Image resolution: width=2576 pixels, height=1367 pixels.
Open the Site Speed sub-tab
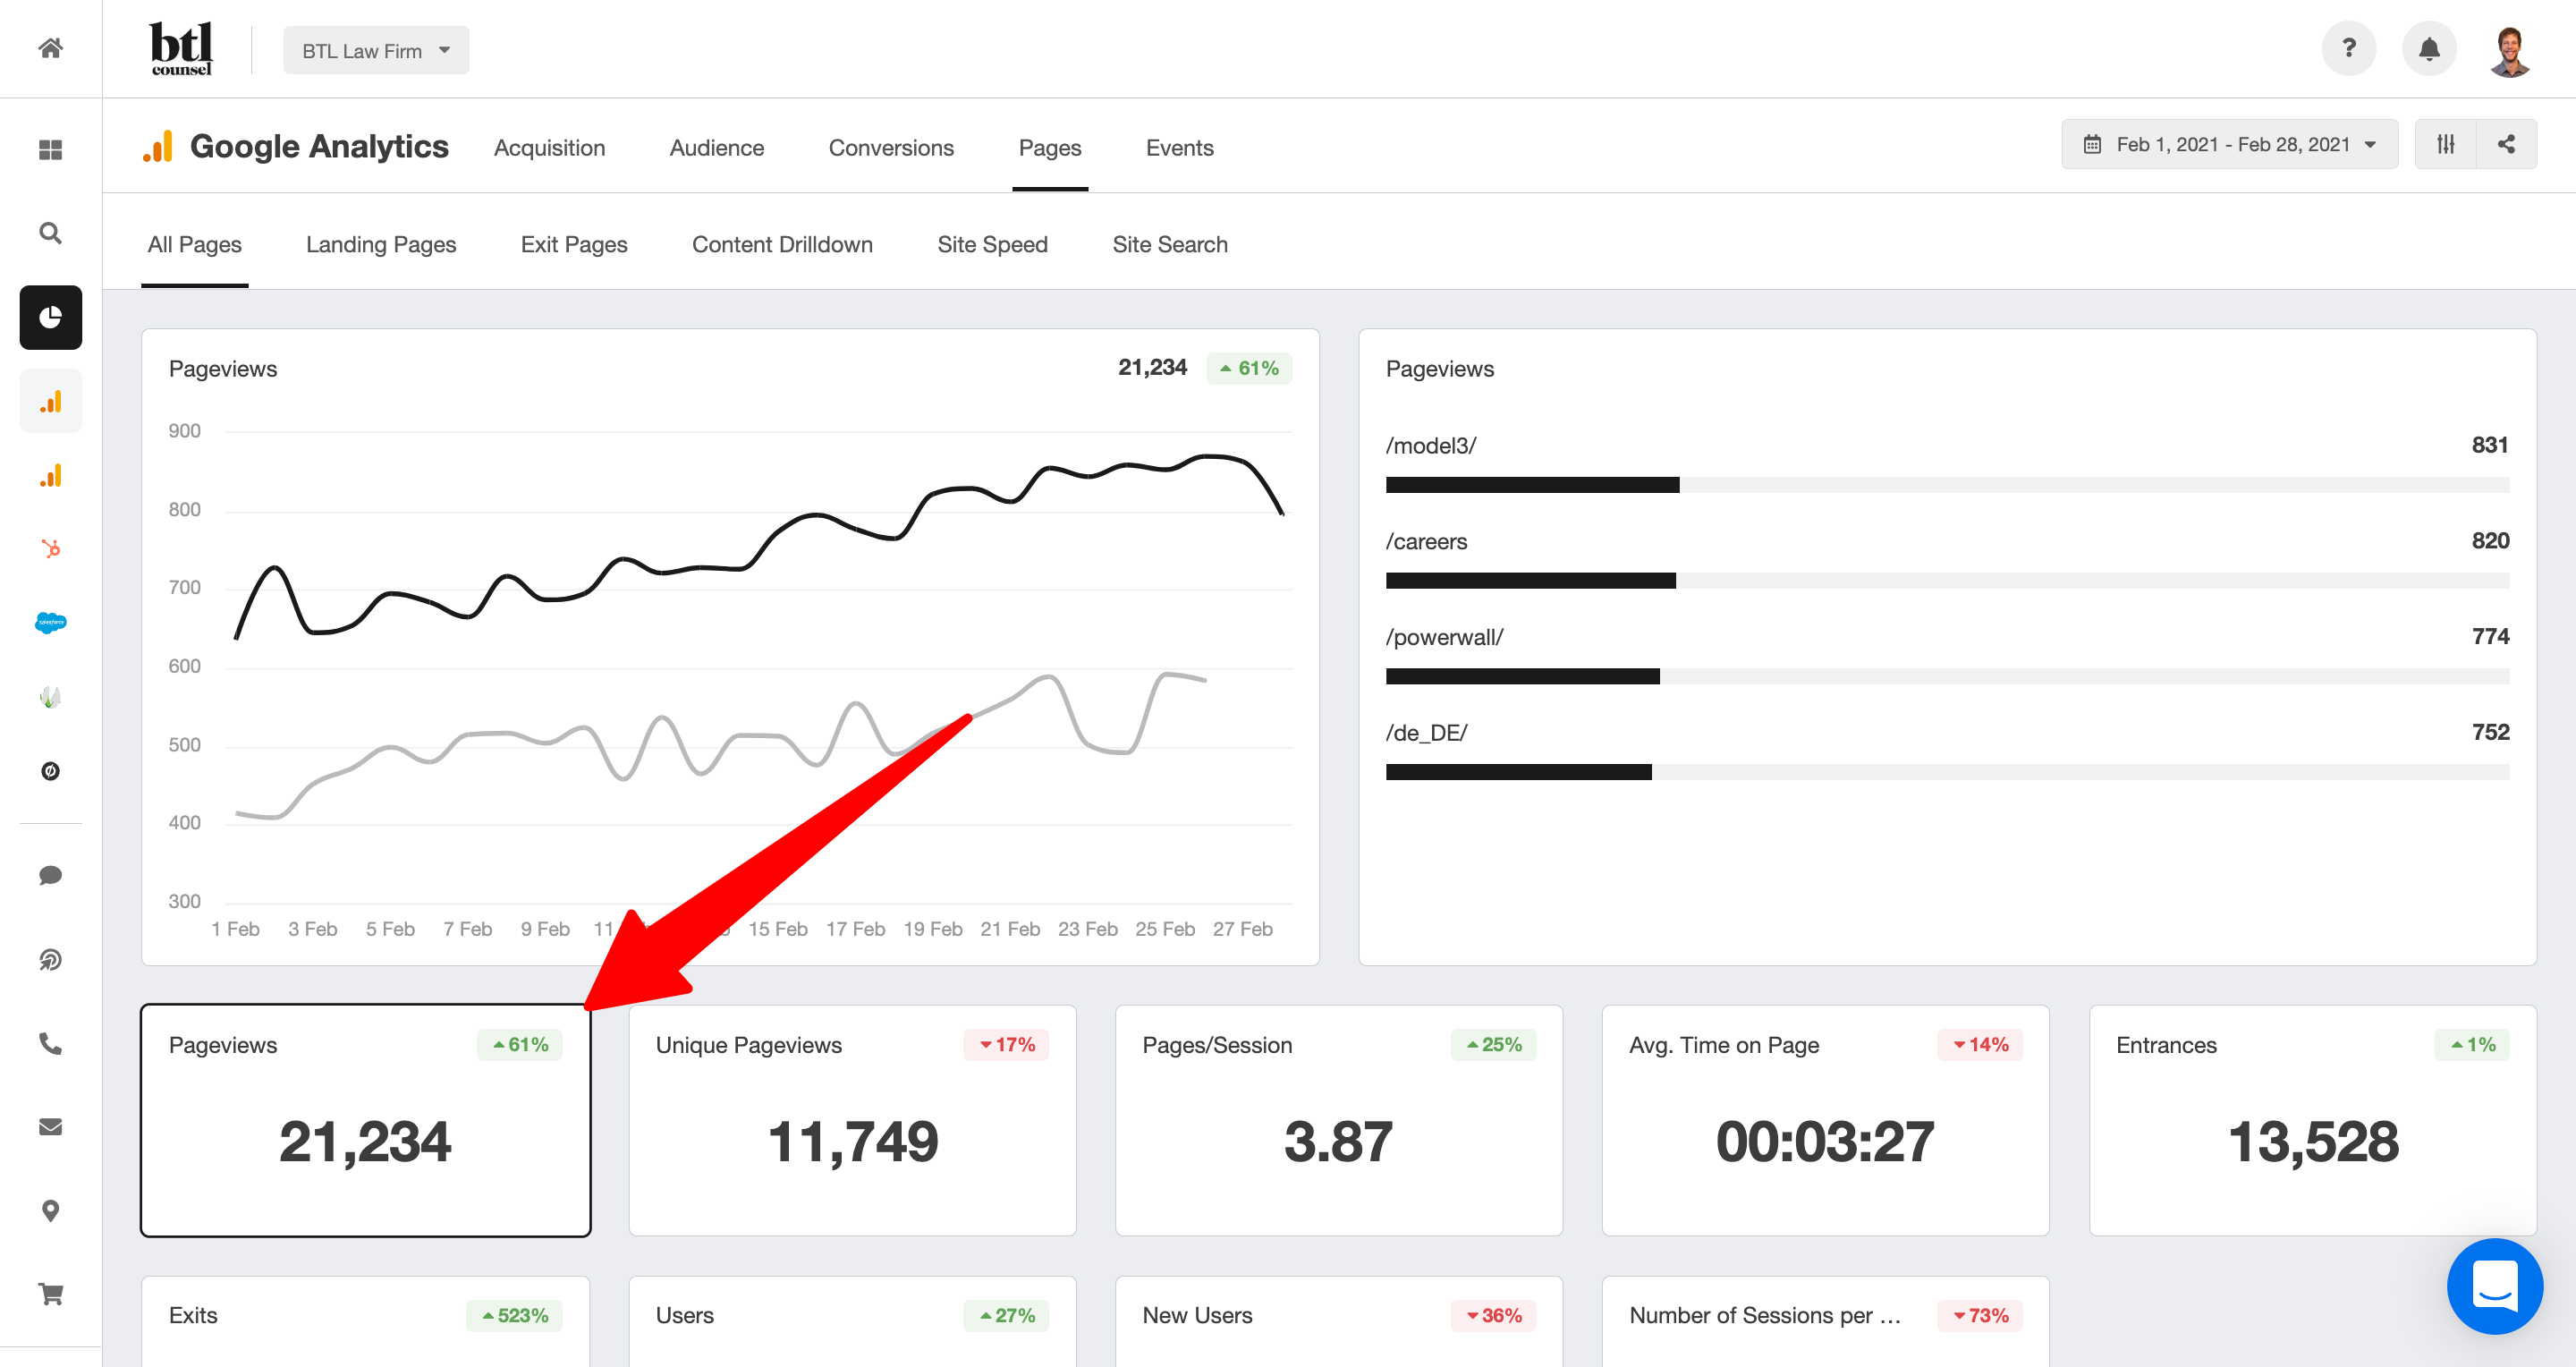(x=992, y=245)
